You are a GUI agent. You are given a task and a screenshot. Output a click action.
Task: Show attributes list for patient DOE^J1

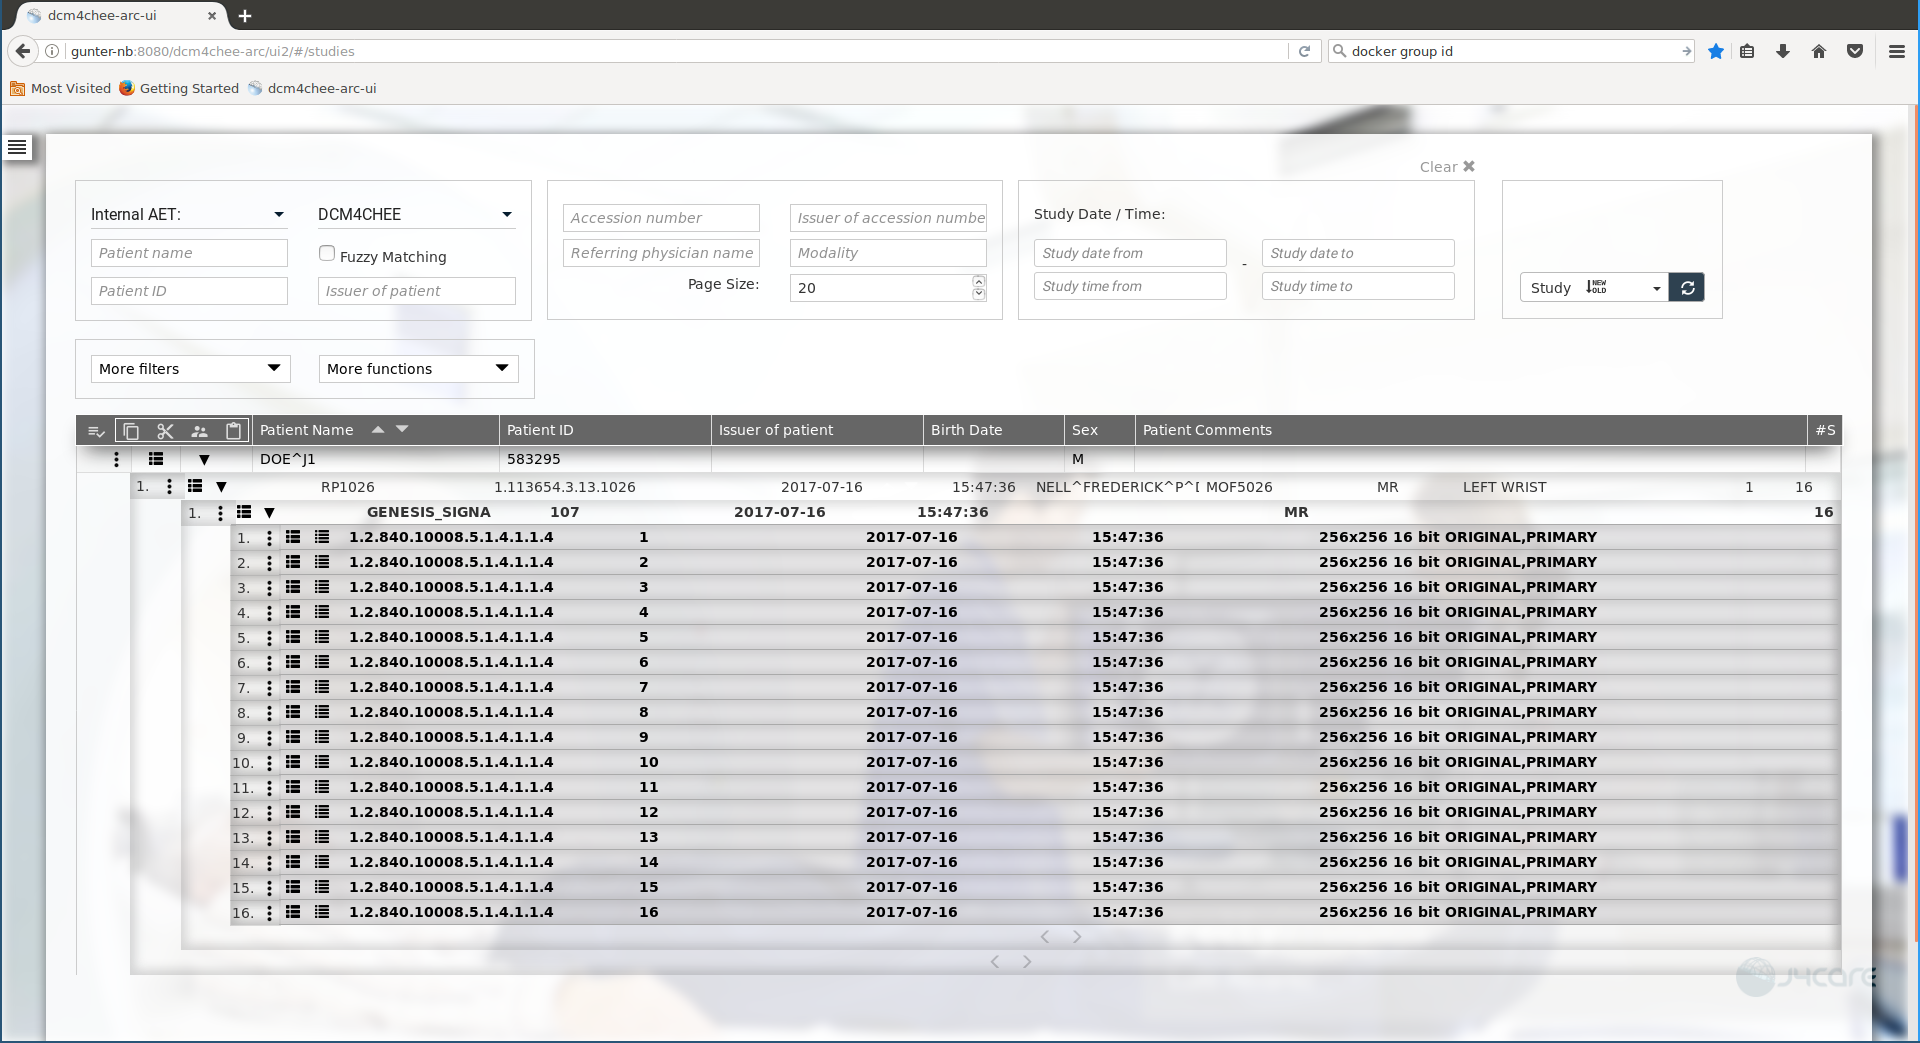156,459
